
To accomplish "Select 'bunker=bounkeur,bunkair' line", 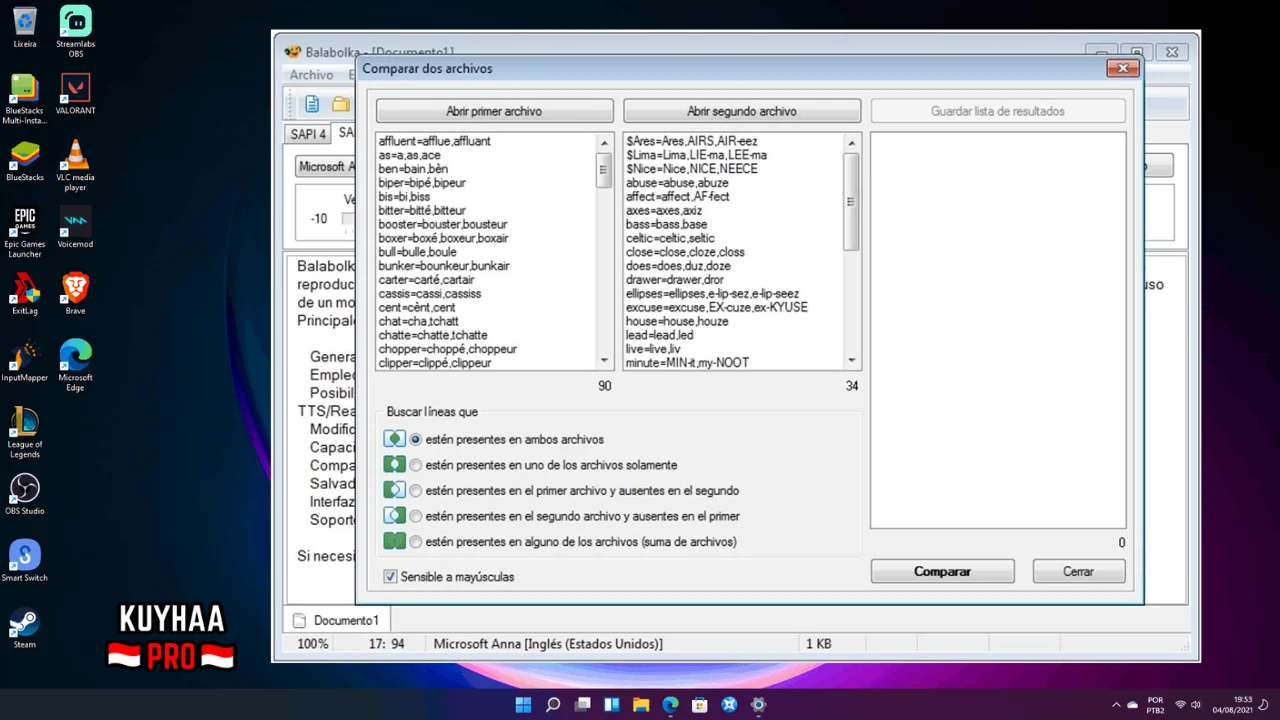I will coord(444,266).
